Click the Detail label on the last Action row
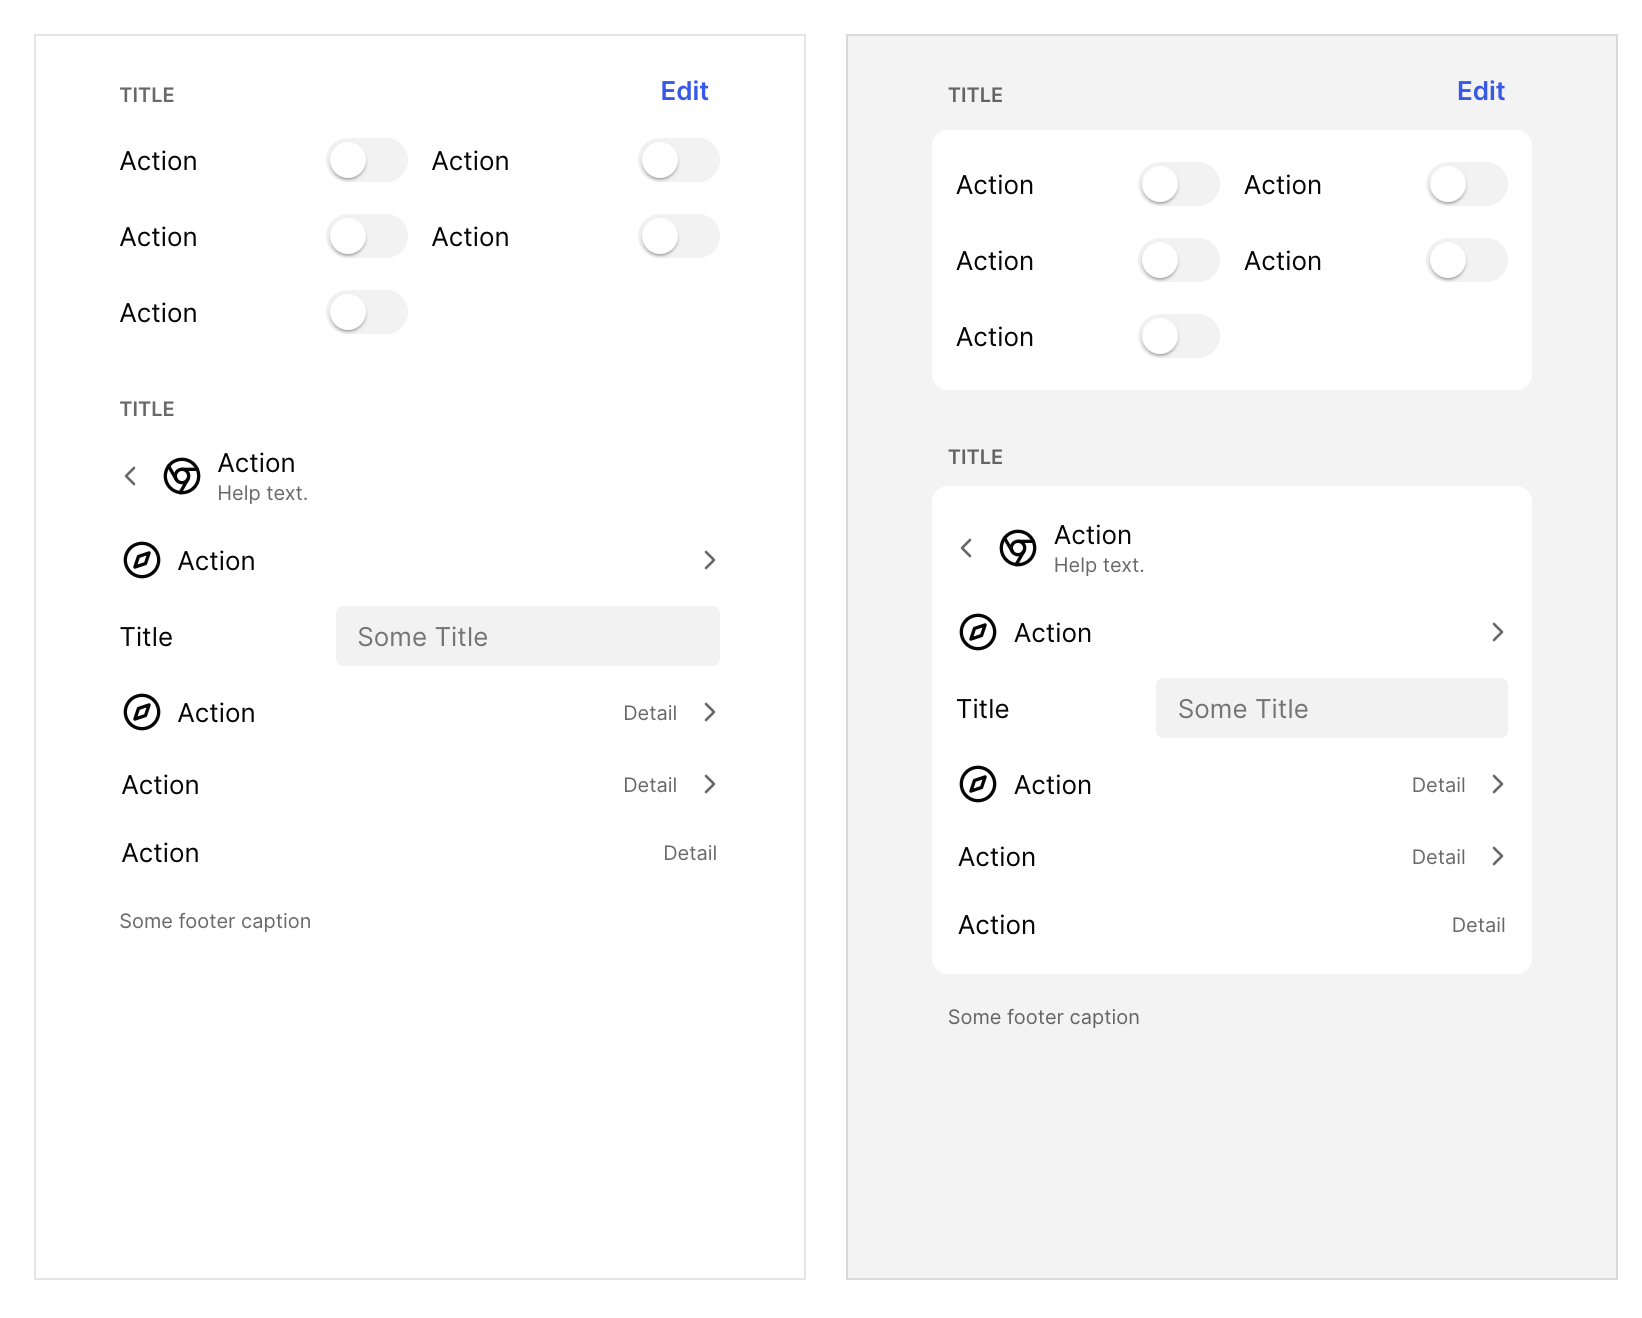1642x1318 pixels. point(689,852)
